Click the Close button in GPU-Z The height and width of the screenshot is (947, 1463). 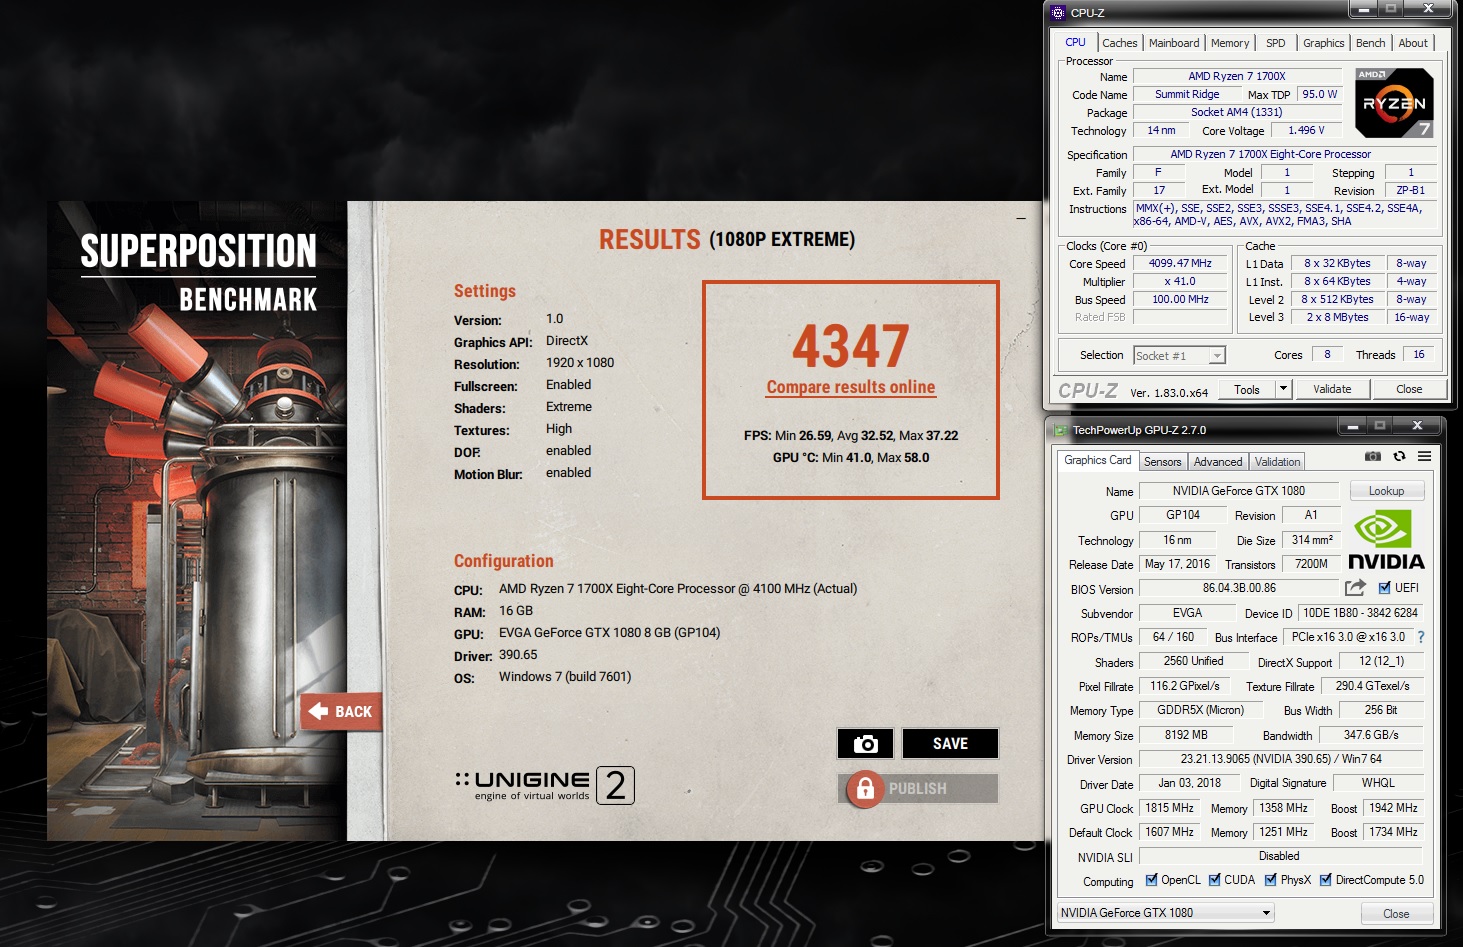pyautogui.click(x=1396, y=914)
